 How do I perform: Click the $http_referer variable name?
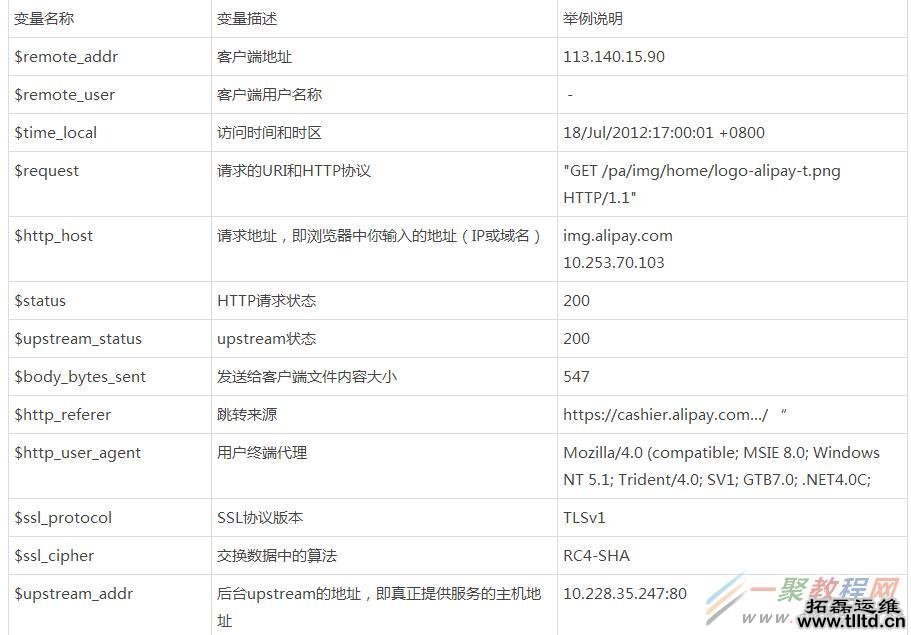[x=62, y=414]
